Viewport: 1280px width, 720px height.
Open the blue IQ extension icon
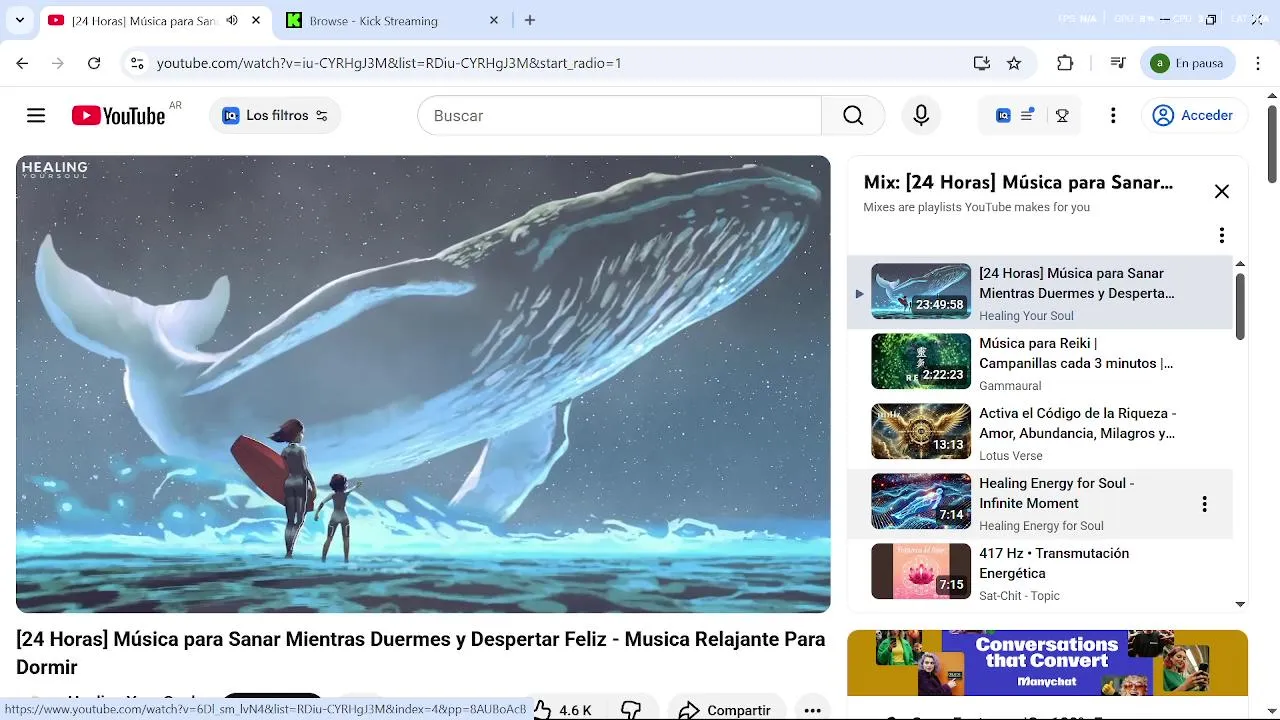point(1003,116)
